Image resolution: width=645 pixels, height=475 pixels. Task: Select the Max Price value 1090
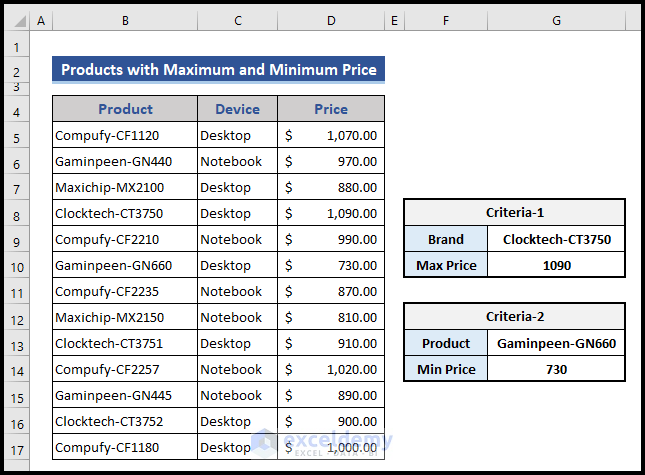tap(556, 265)
